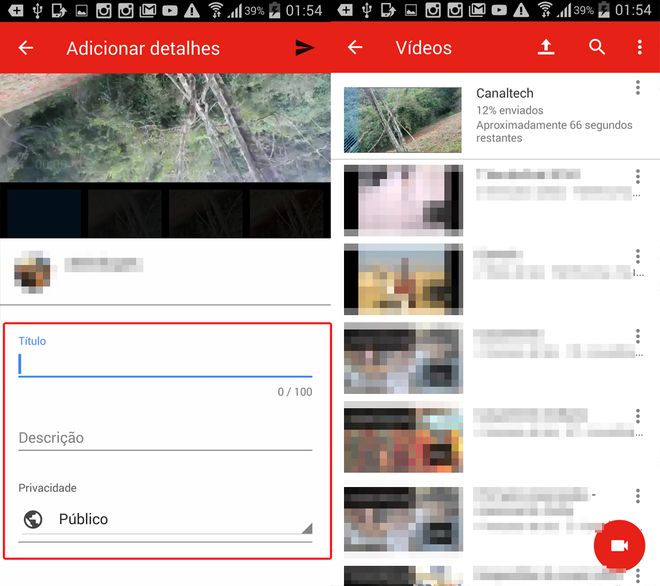Tap the warning triangle in left status bar
Viewport: 660px width, 586px height.
click(x=192, y=10)
